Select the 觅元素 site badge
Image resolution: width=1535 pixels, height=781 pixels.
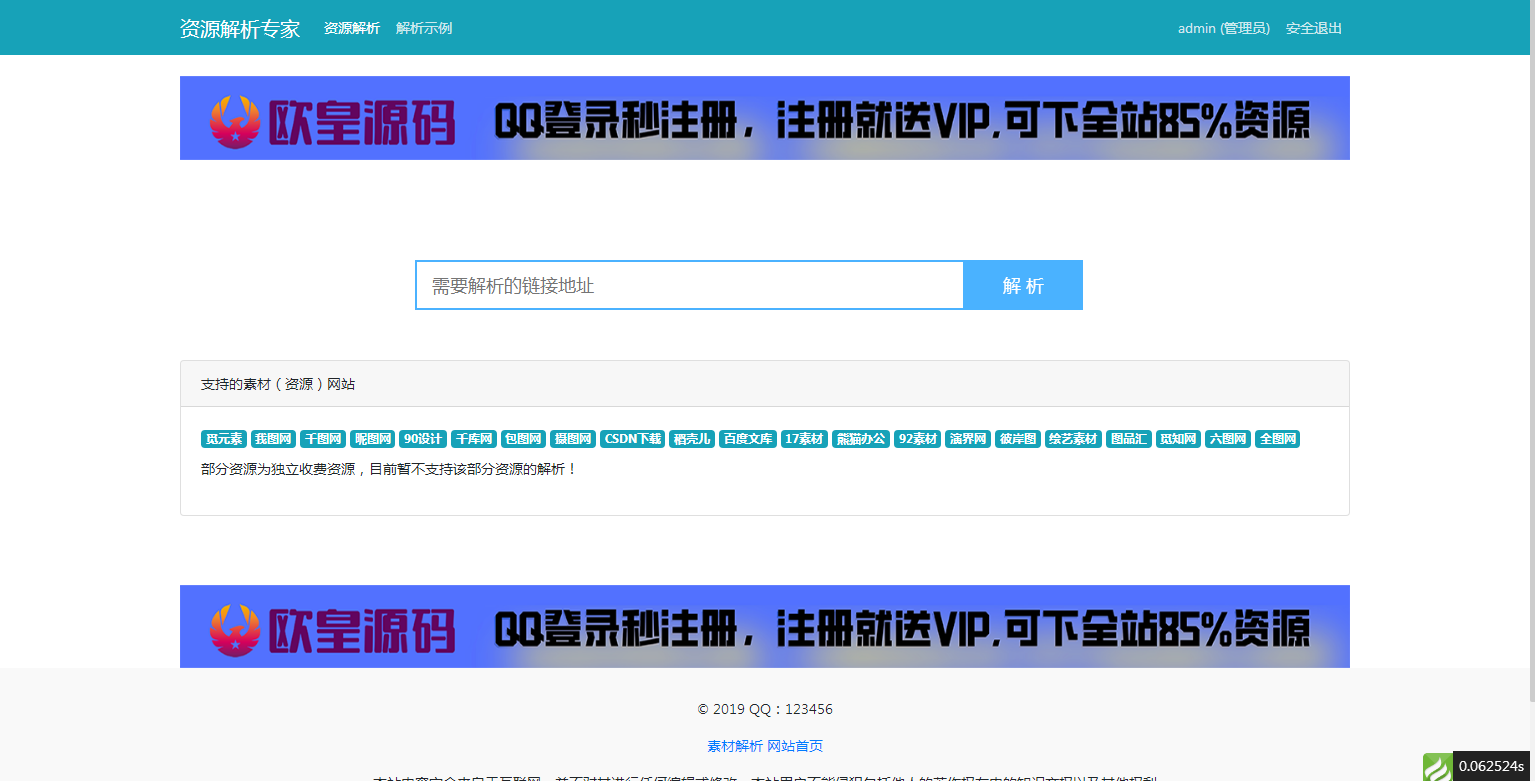[x=223, y=438]
